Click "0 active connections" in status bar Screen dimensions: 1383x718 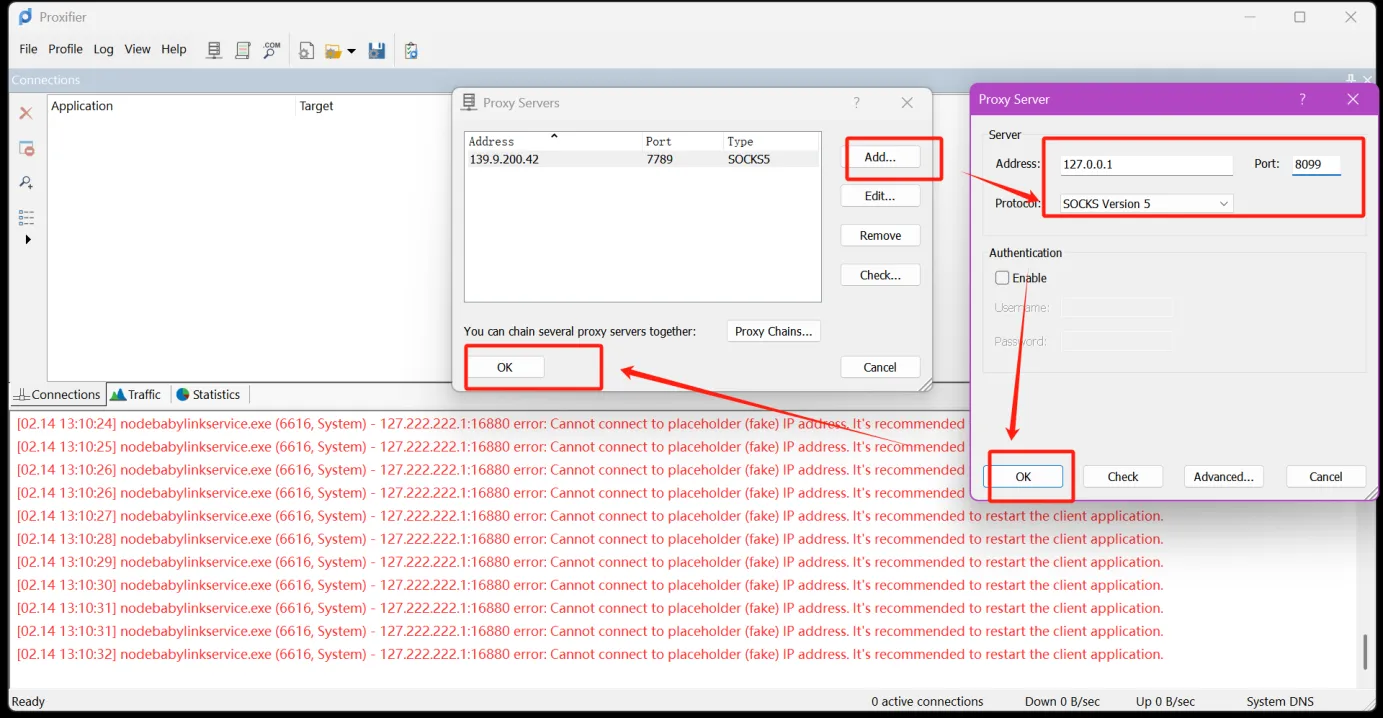click(x=927, y=702)
